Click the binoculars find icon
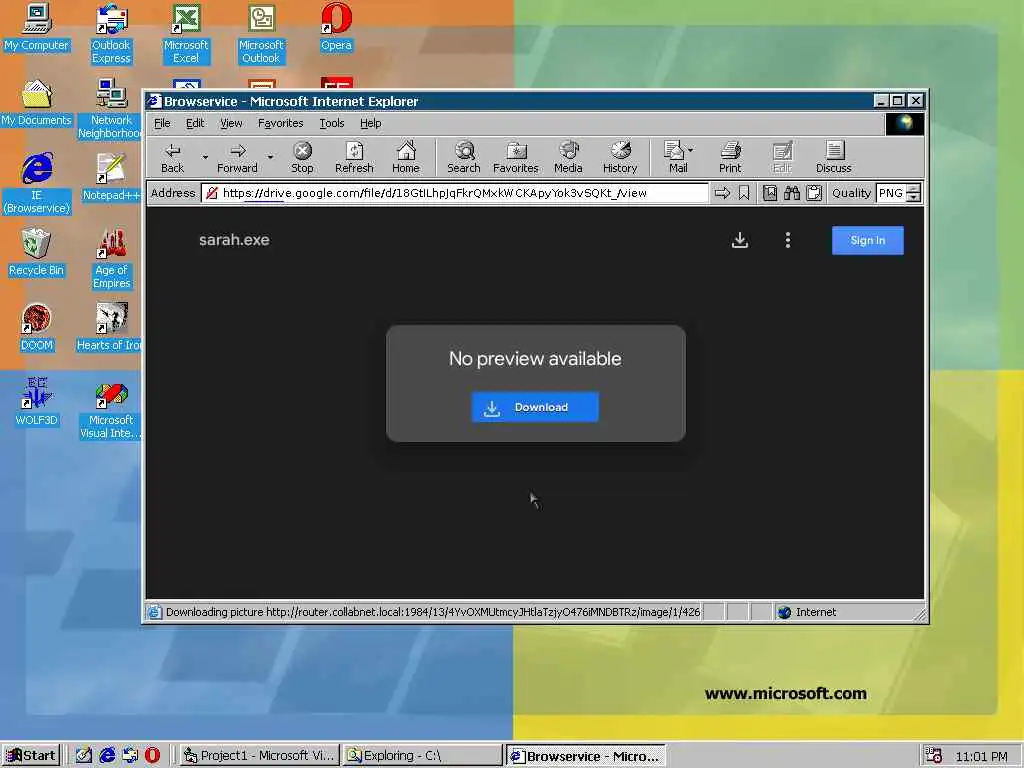 [792, 193]
